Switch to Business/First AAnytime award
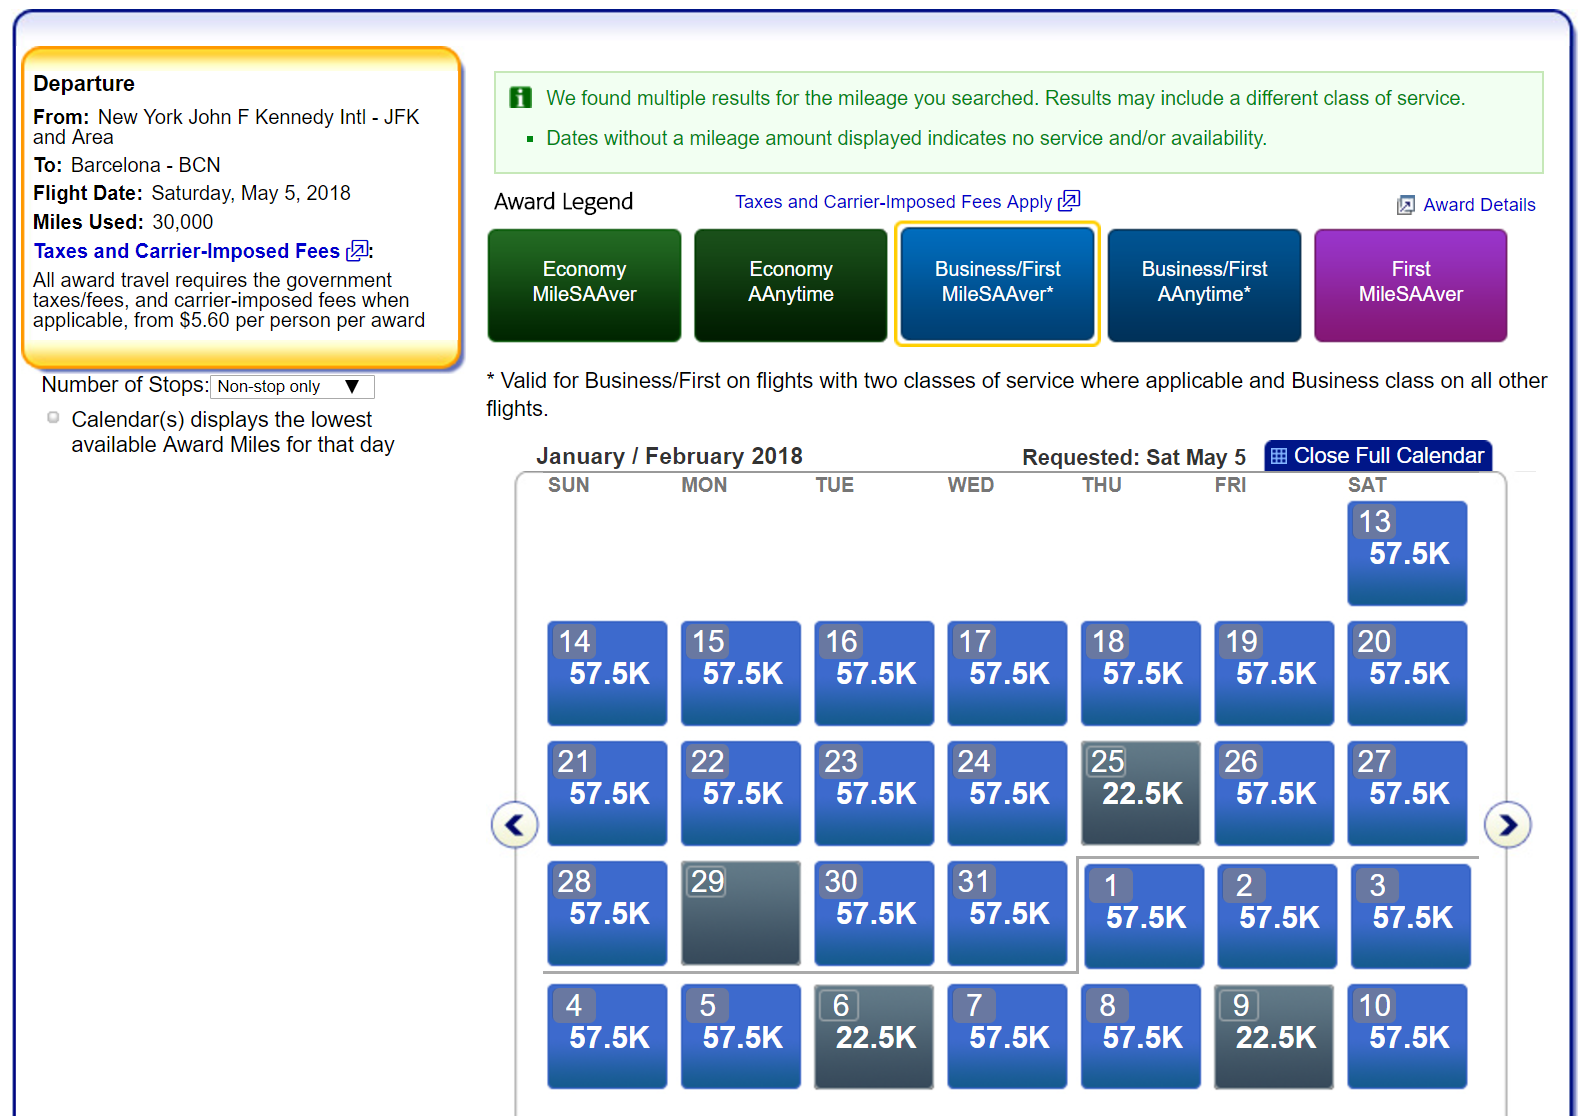 click(x=1204, y=285)
